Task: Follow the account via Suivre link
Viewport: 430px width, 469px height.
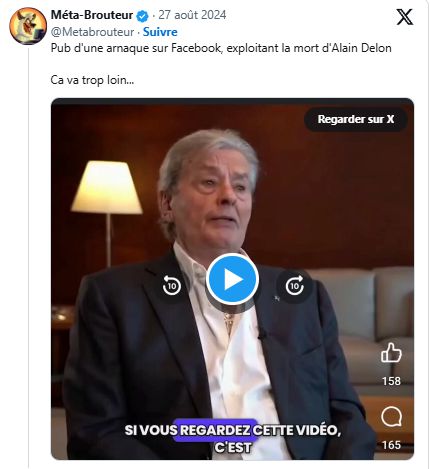Action: point(160,32)
